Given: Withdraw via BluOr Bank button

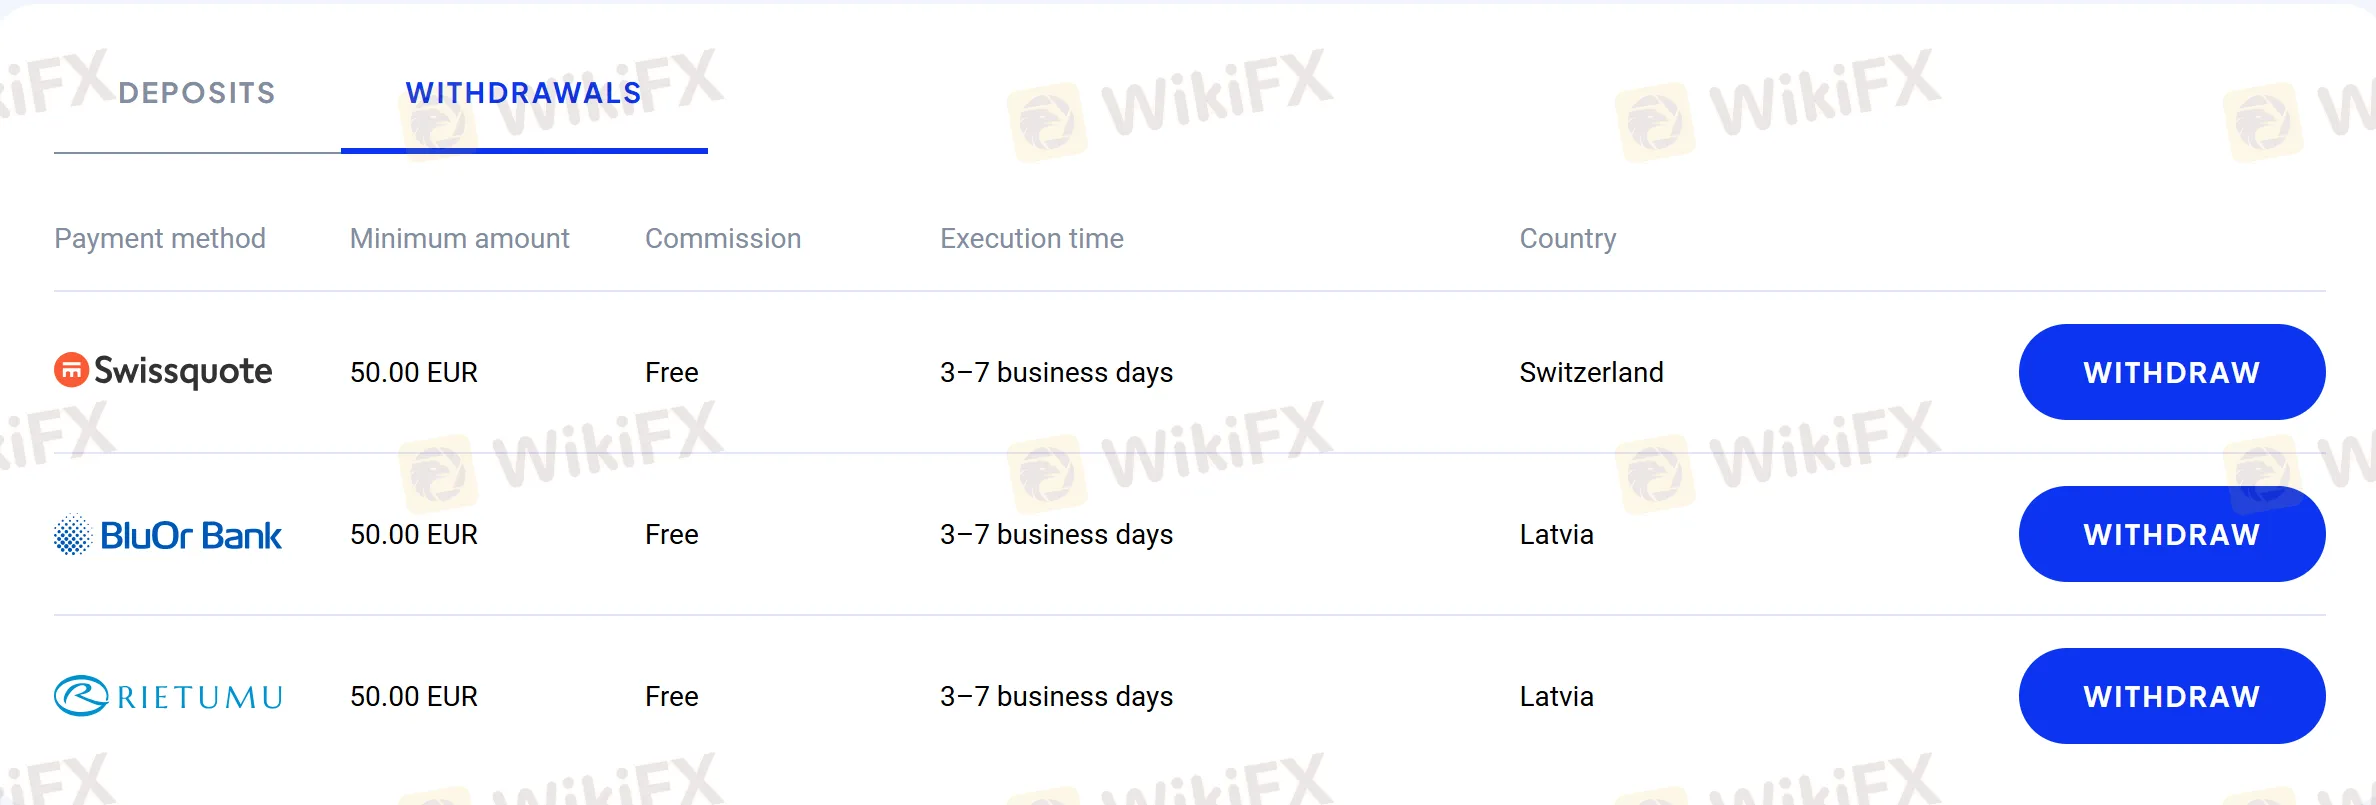Looking at the screenshot, I should point(2172,534).
